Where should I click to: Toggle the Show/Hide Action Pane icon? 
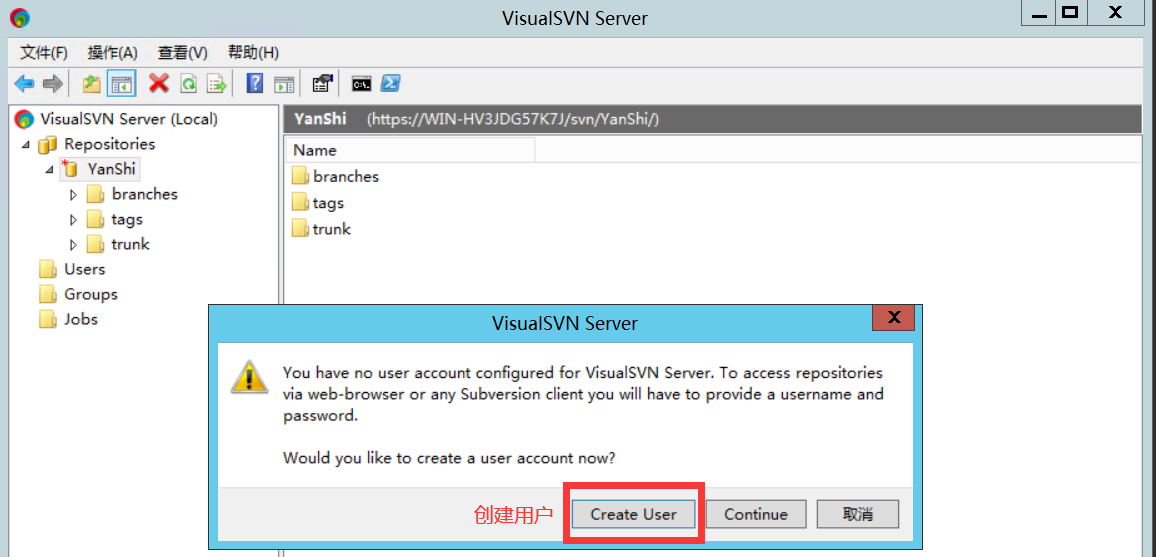coord(284,84)
